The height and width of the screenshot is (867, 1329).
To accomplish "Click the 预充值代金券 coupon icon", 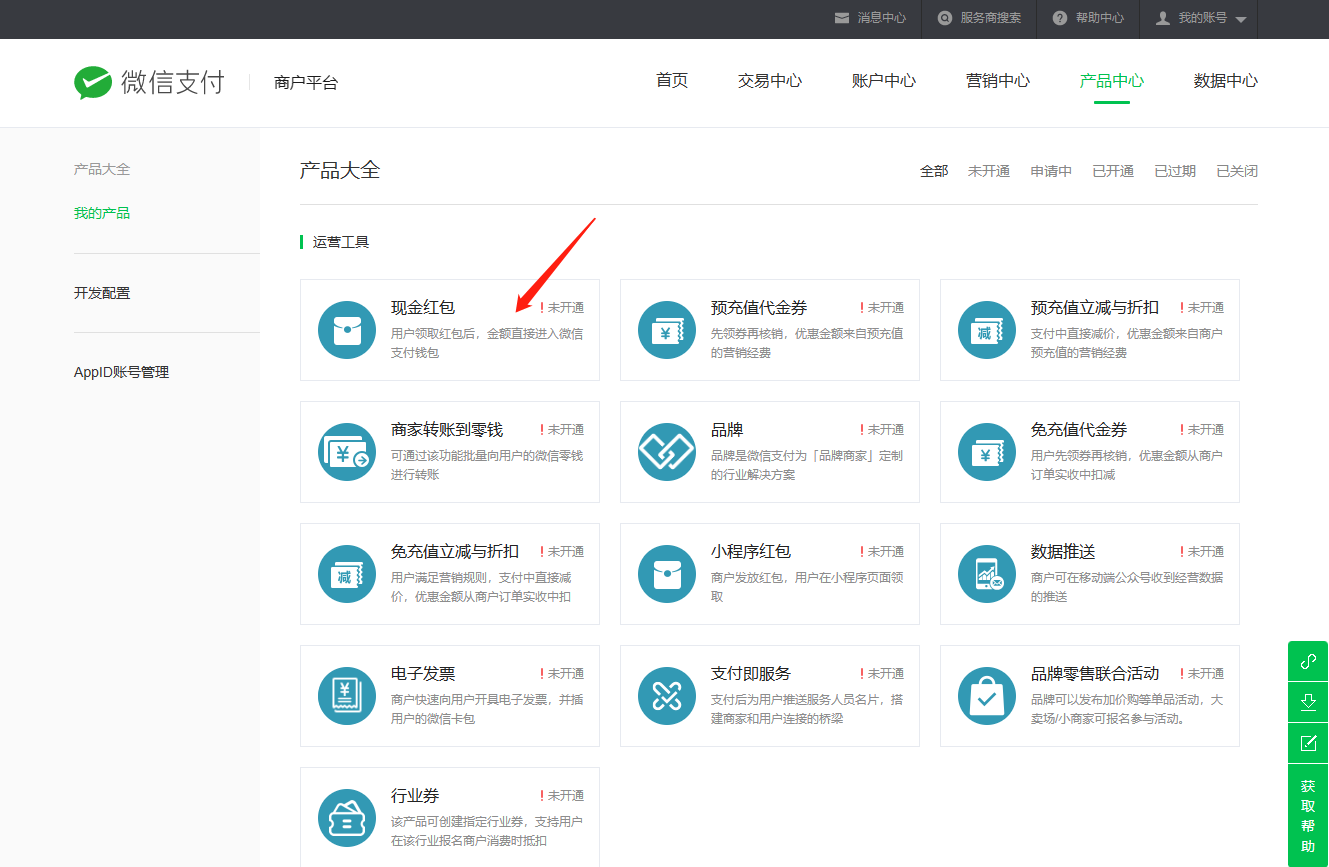I will tap(667, 330).
